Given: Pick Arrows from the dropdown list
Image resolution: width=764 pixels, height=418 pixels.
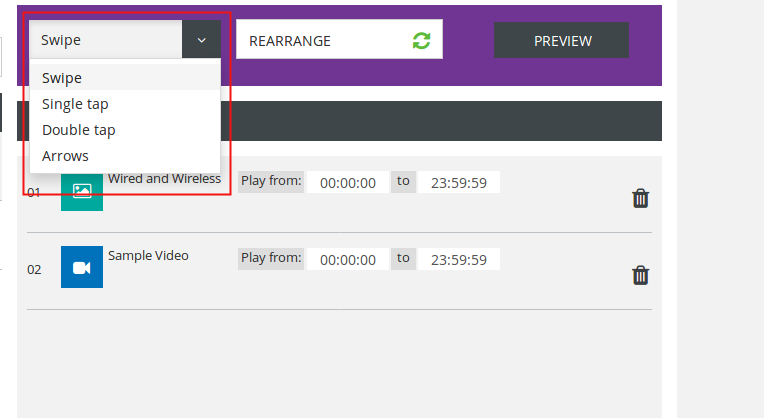Looking at the screenshot, I should click(x=125, y=156).
